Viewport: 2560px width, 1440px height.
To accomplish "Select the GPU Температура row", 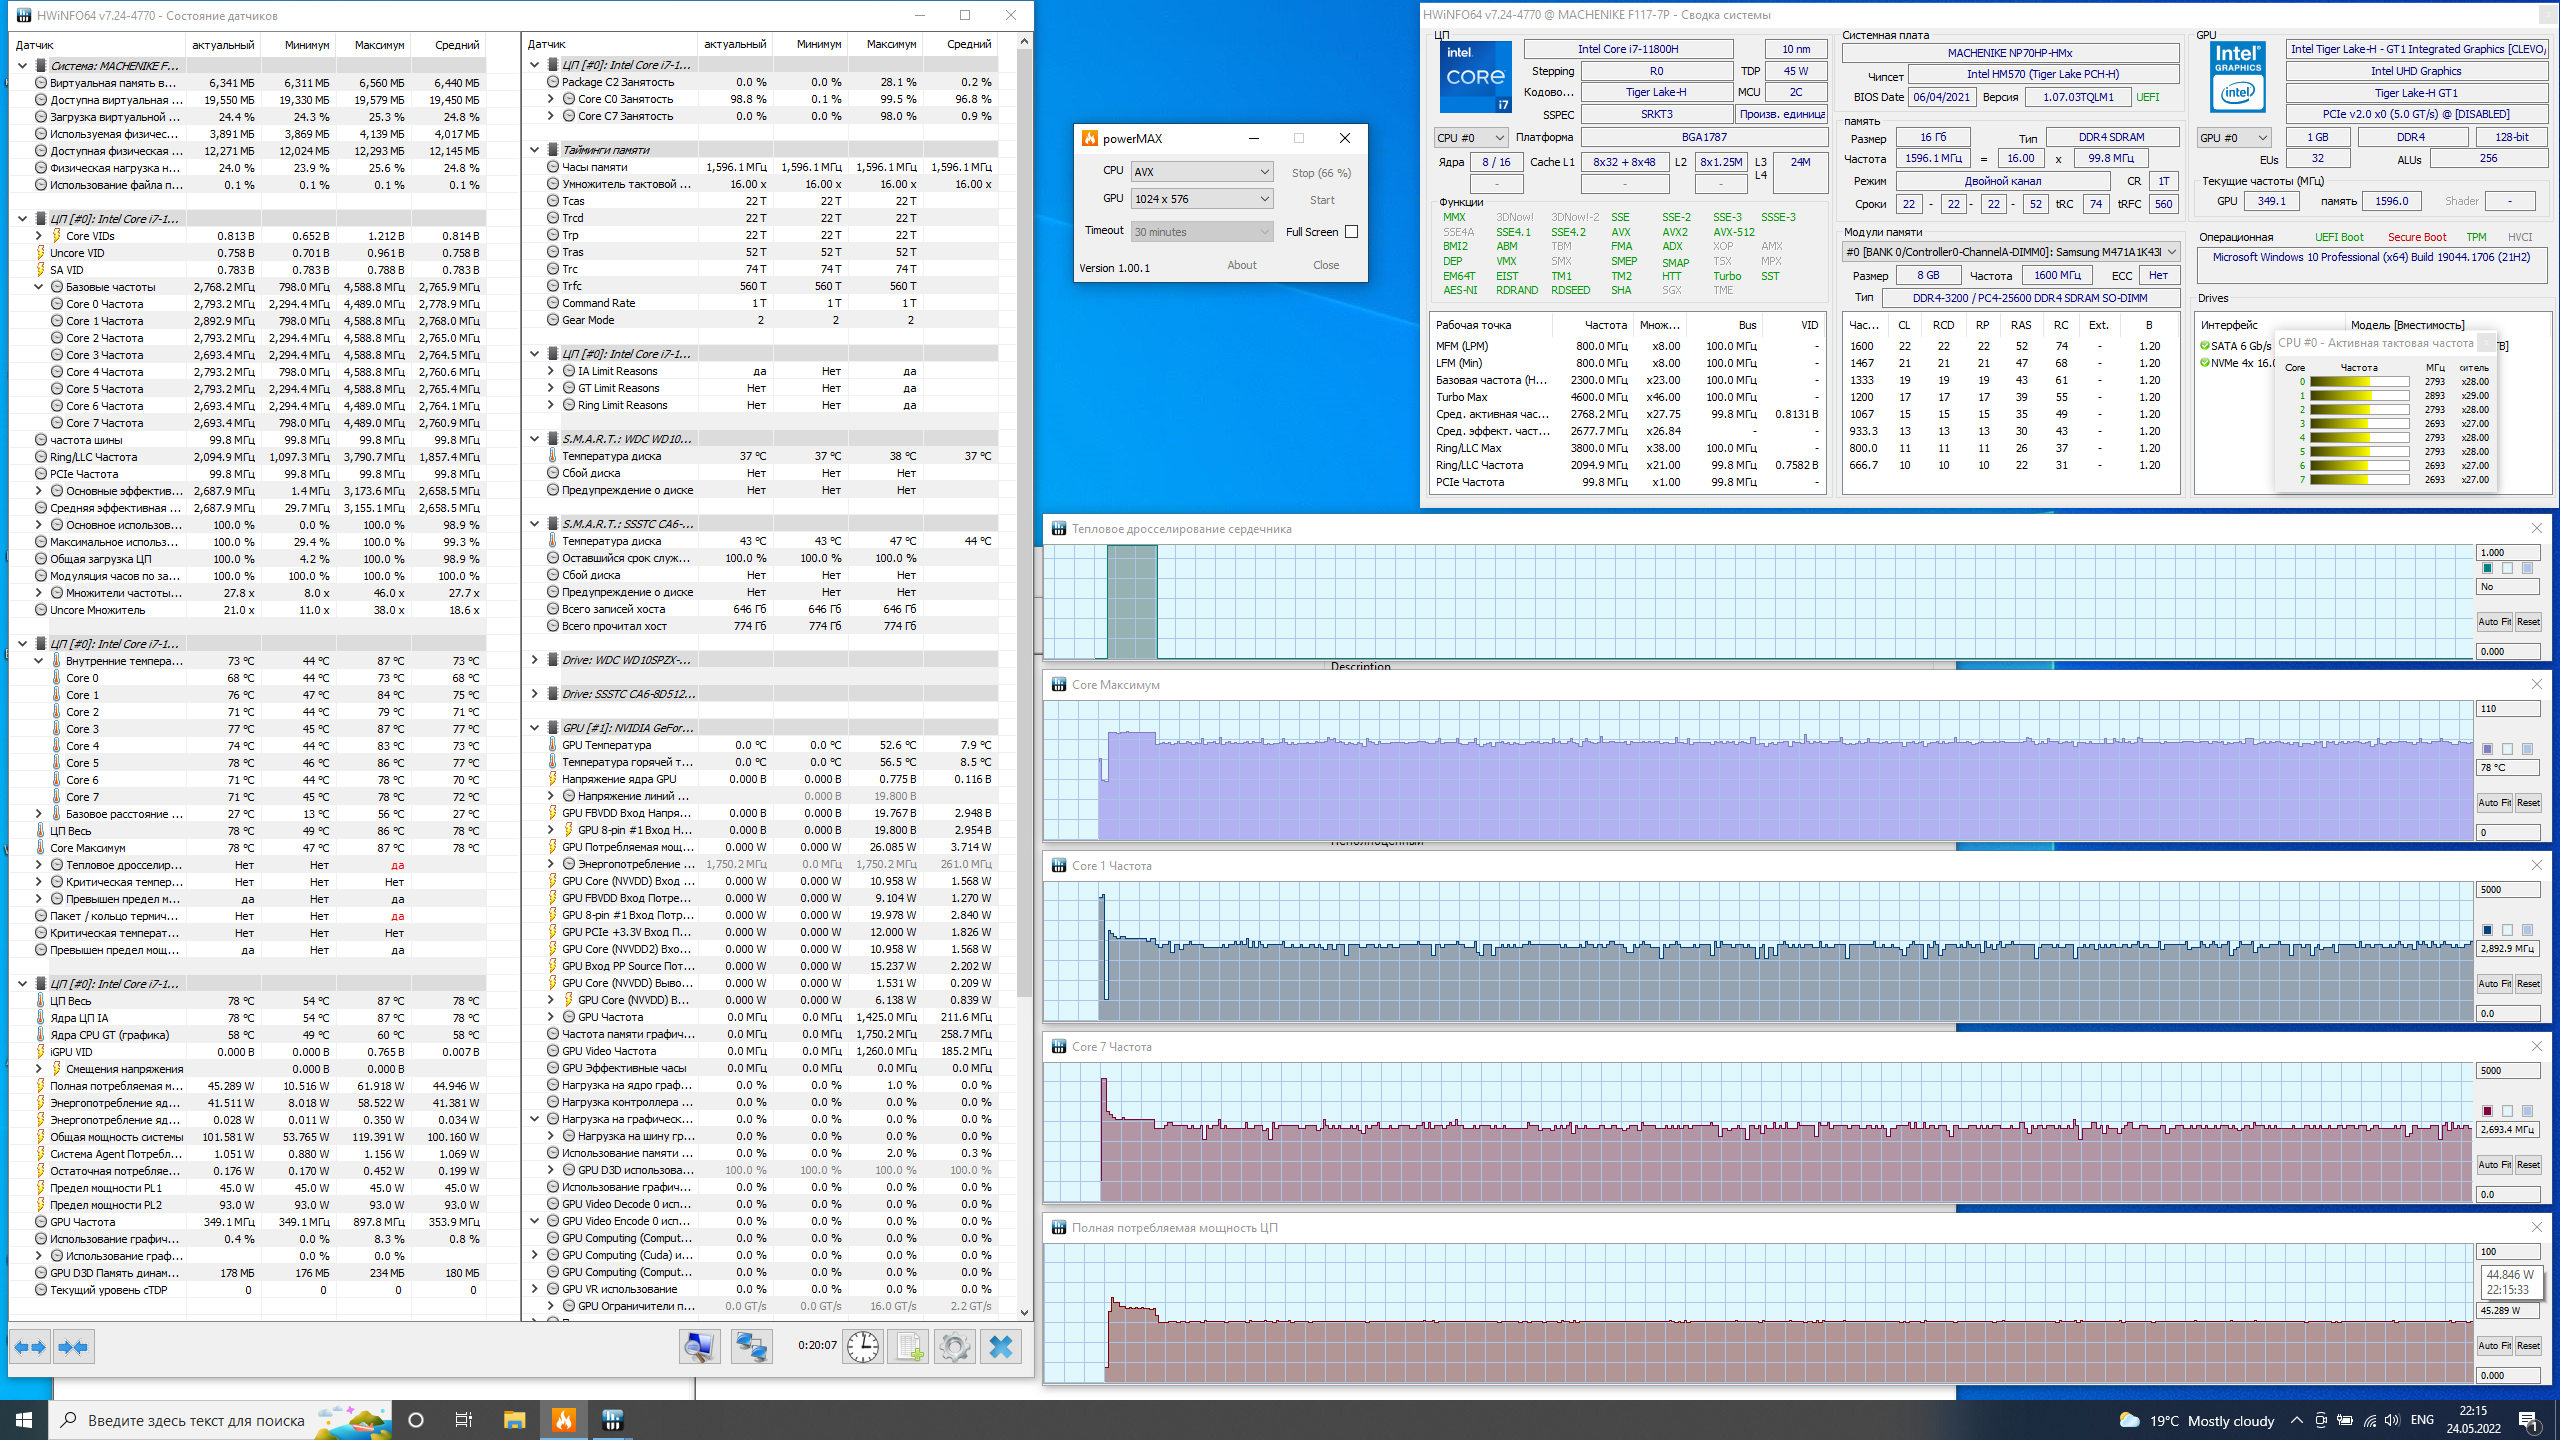I will coord(762,745).
